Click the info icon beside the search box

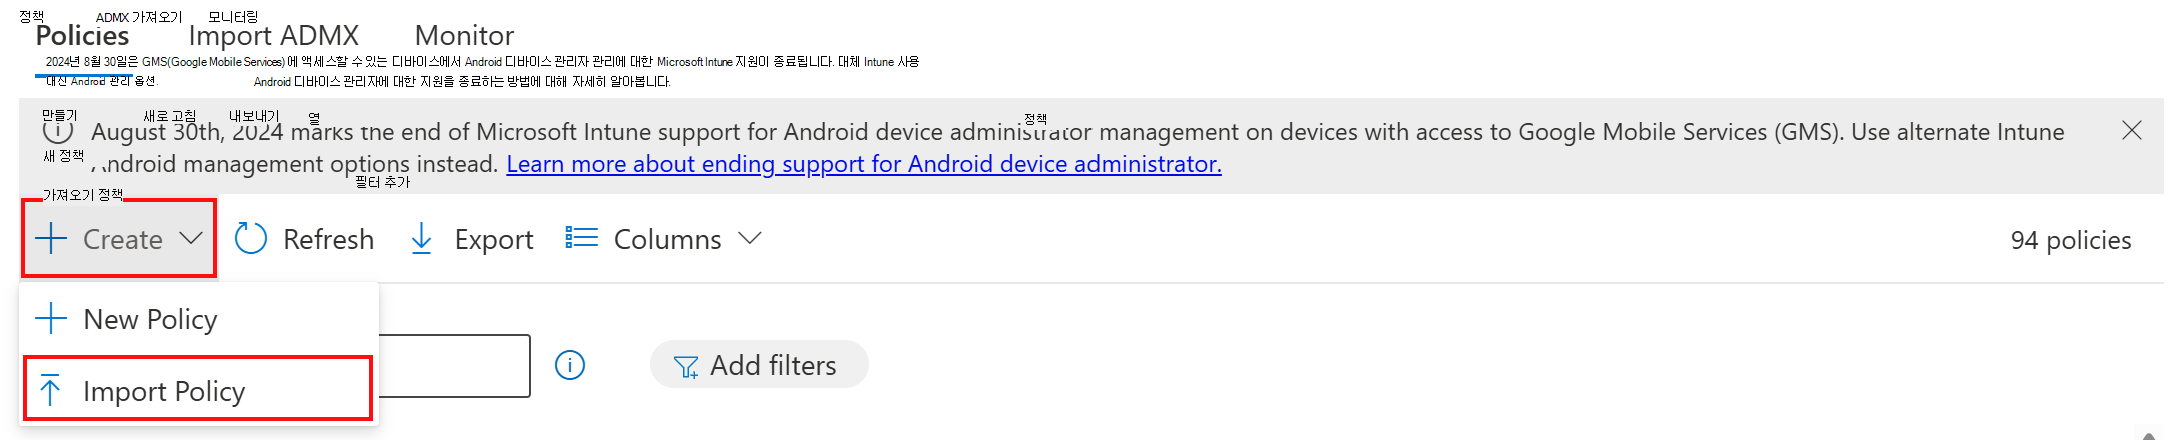[570, 366]
